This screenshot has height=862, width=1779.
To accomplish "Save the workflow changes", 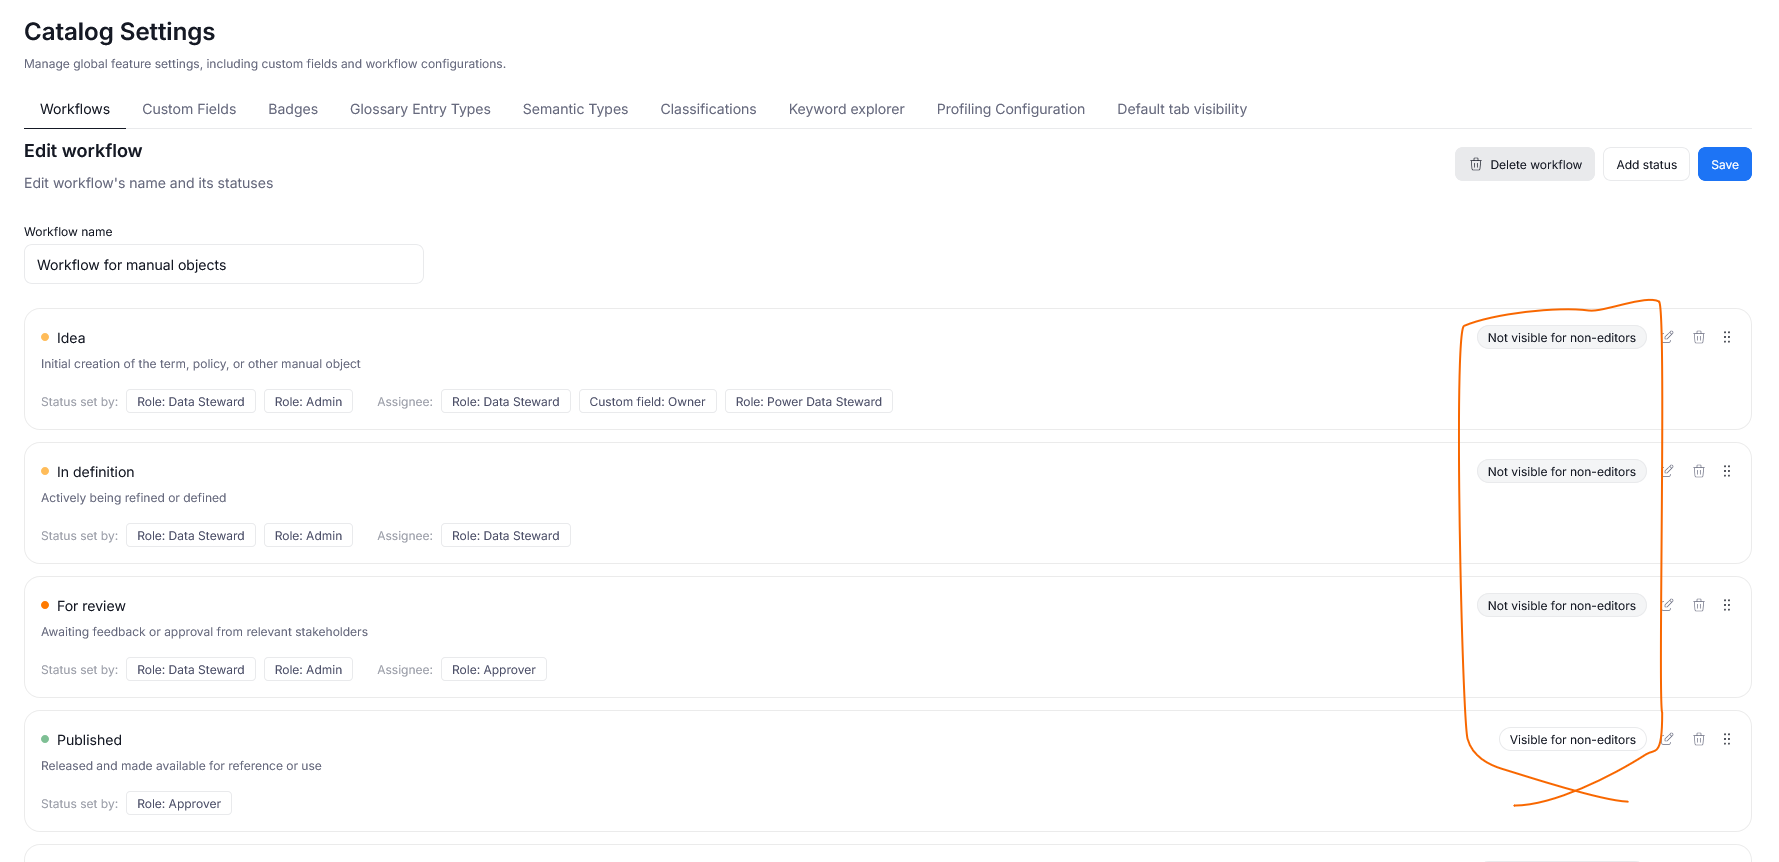I will tap(1725, 164).
